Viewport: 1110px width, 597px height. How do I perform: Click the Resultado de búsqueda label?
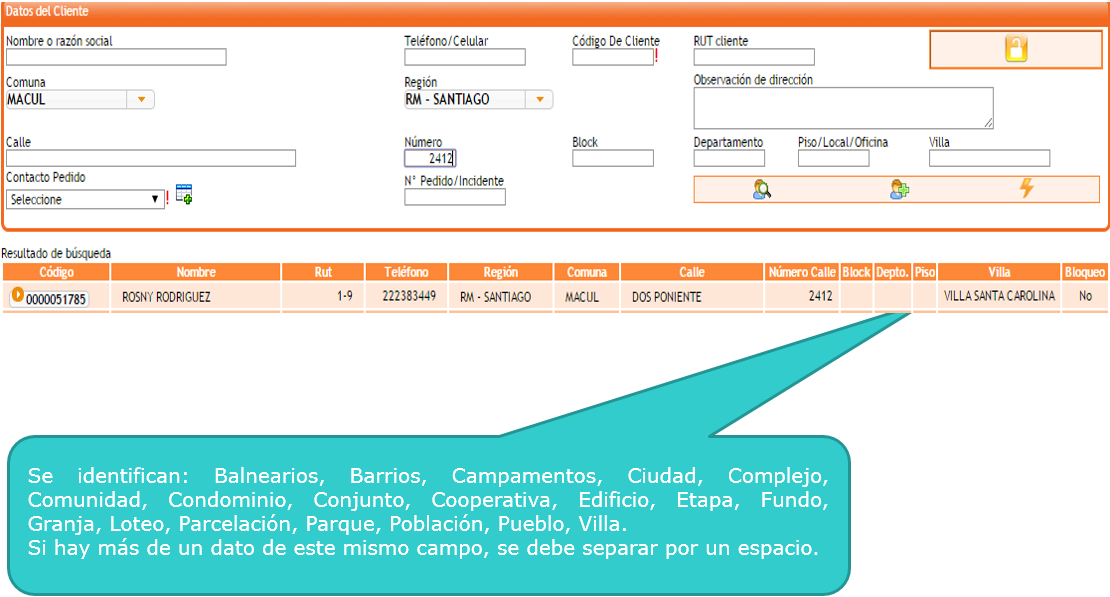pos(56,253)
